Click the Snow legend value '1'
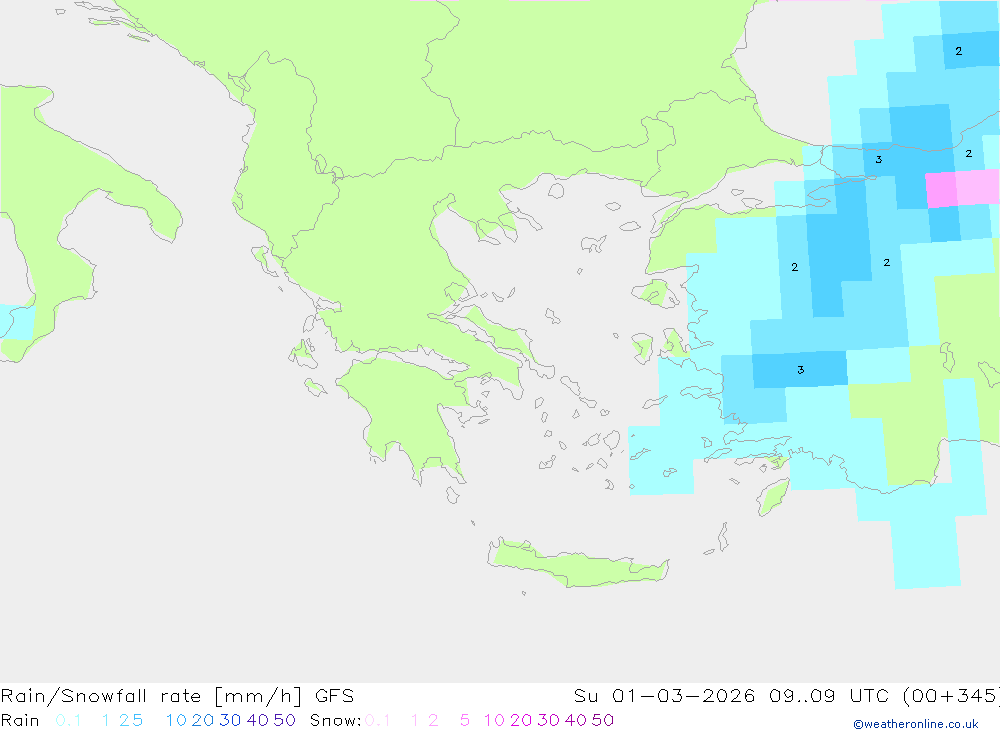This screenshot has height=733, width=1000. tap(415, 720)
